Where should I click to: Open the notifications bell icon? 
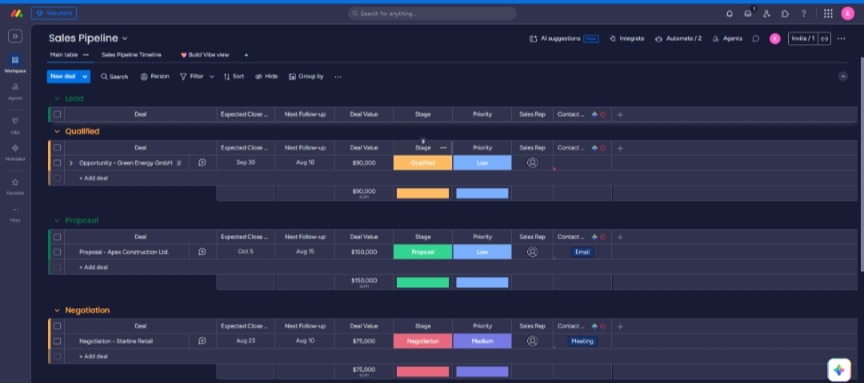730,14
